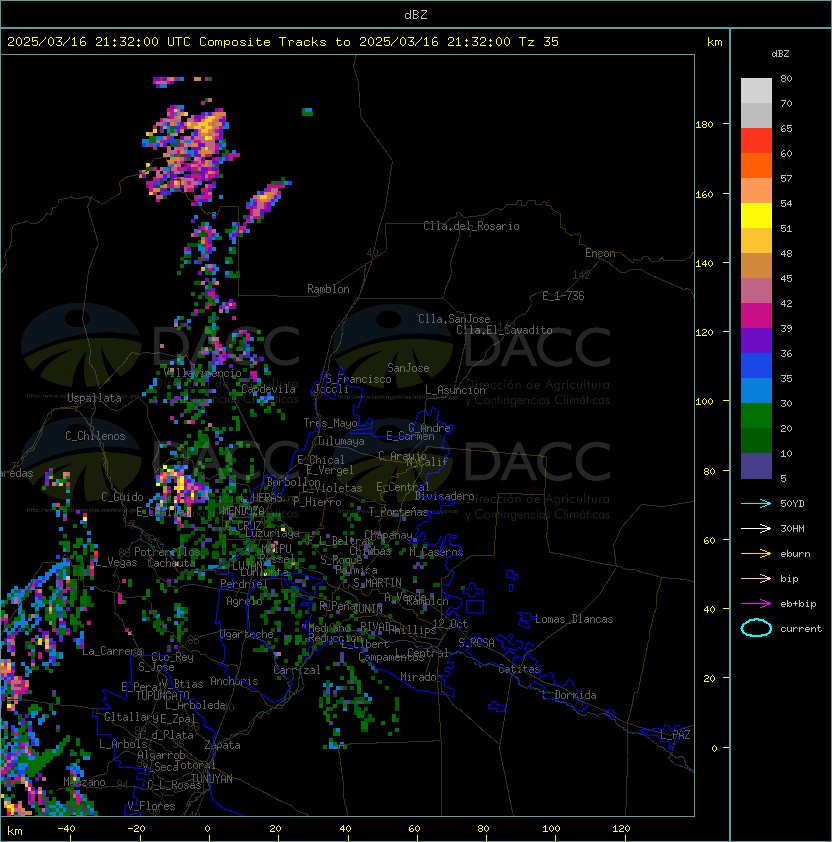Click the Carrizal label
Viewport: 832px width, 842px height.
[297, 670]
